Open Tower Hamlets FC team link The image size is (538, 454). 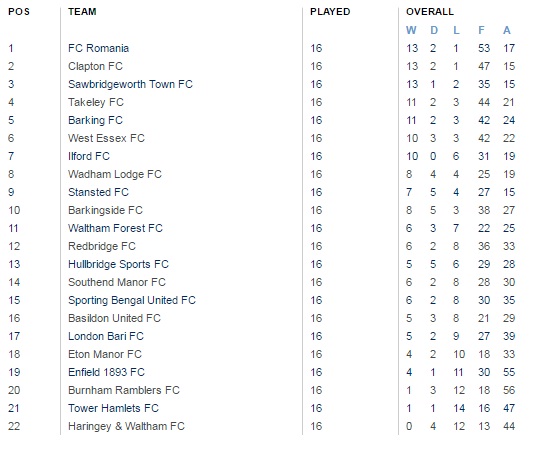click(114, 408)
